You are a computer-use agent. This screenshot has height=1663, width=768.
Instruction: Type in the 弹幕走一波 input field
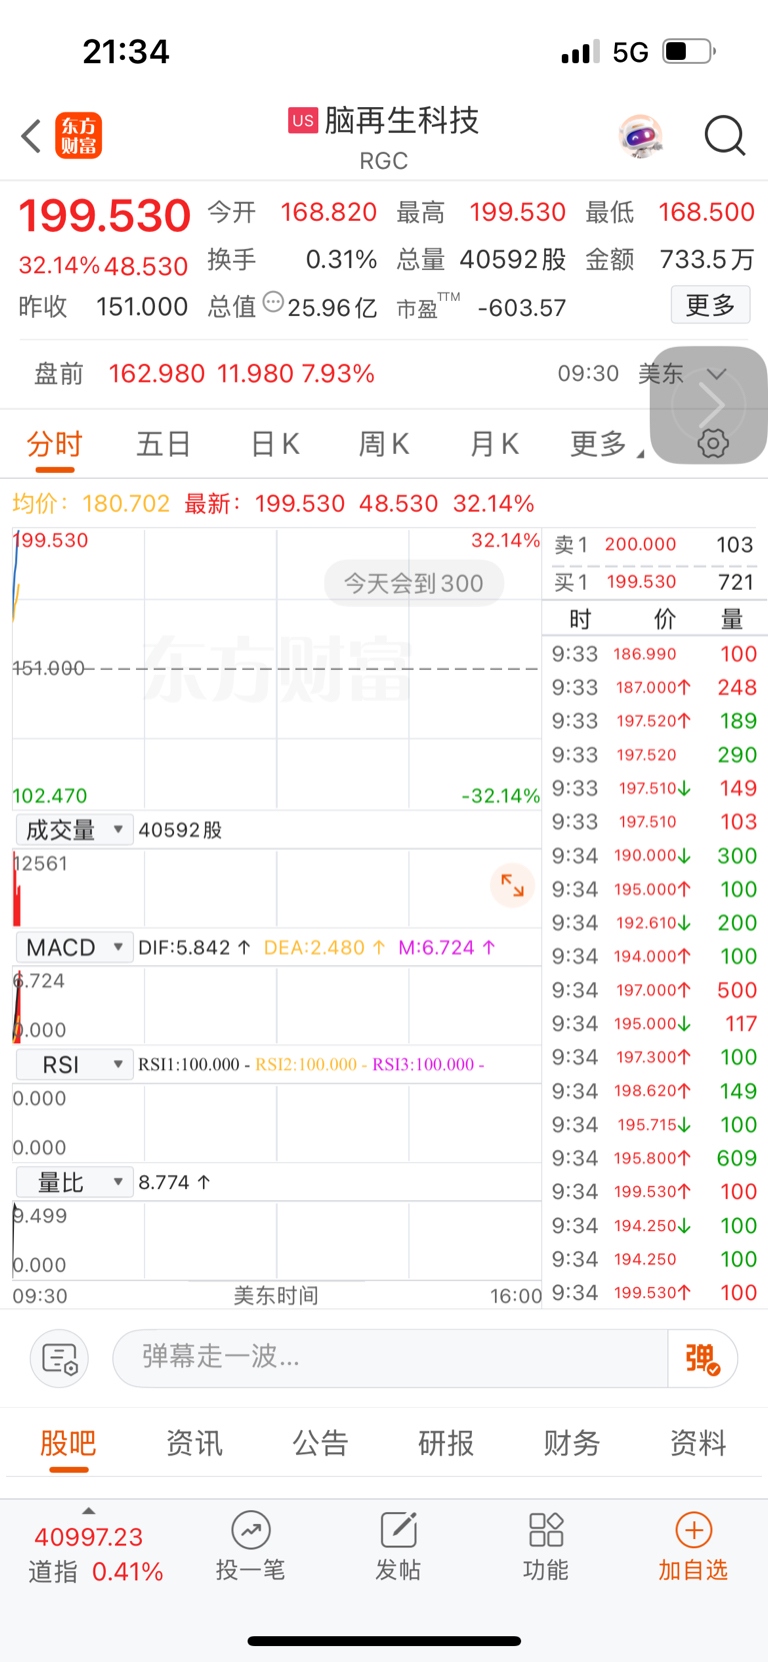click(x=390, y=1358)
